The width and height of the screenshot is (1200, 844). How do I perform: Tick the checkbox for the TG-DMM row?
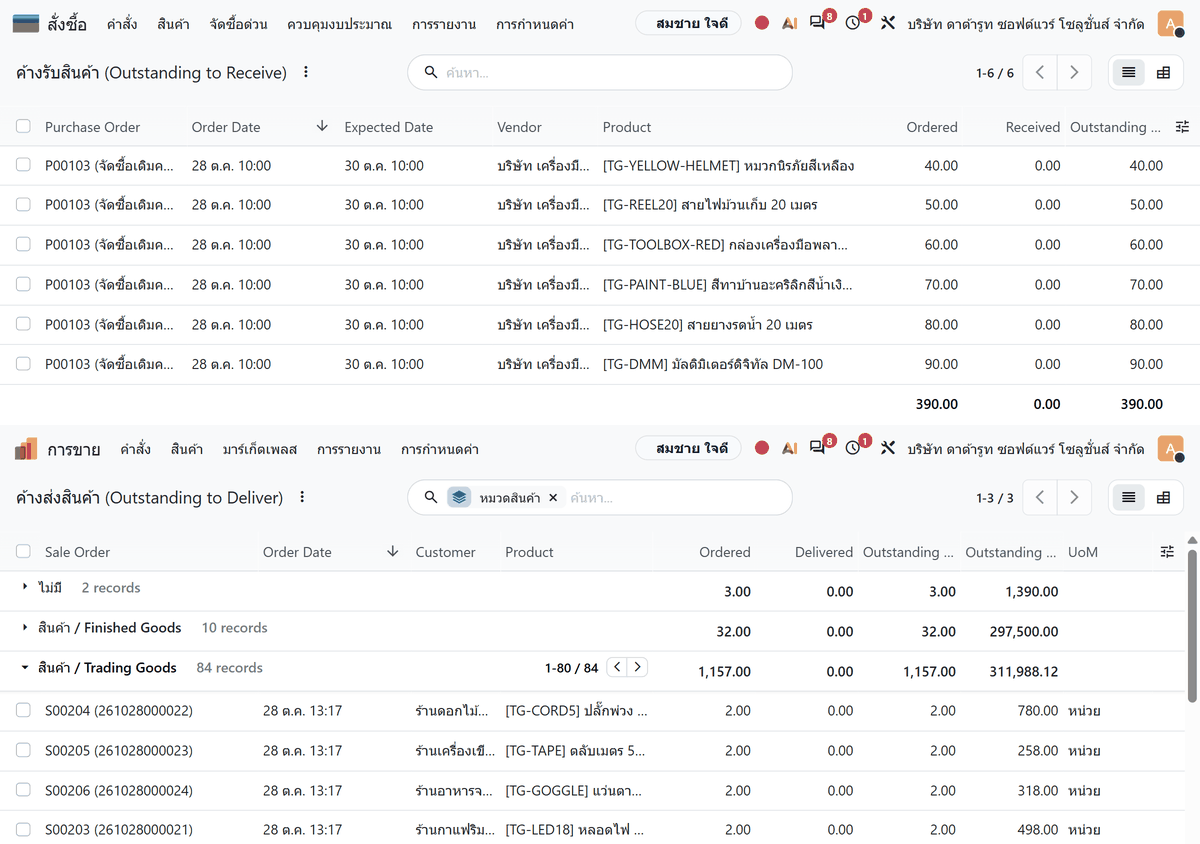pyautogui.click(x=23, y=364)
